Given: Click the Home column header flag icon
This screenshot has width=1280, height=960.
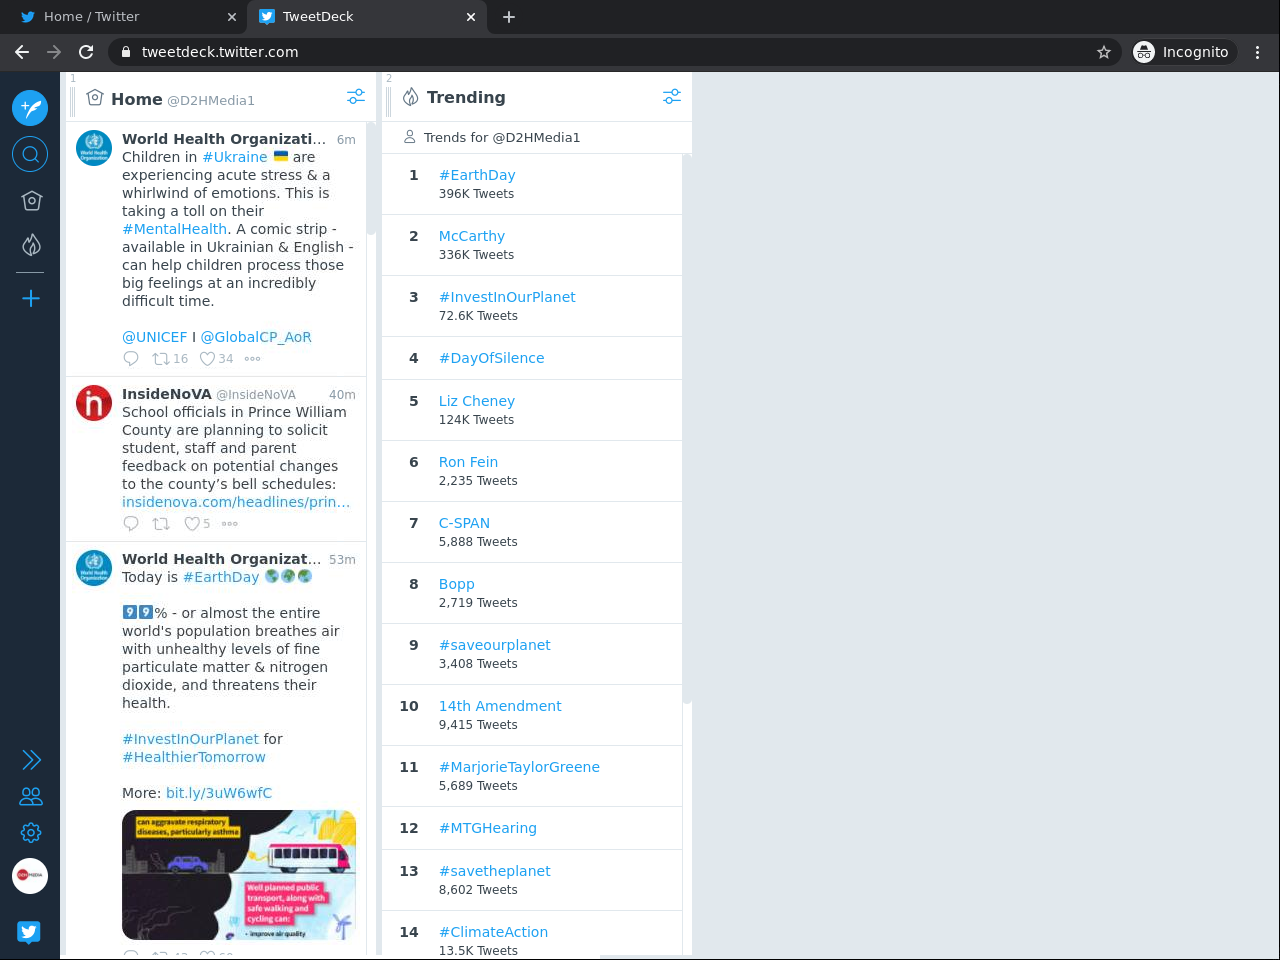Looking at the screenshot, I should [x=95, y=98].
